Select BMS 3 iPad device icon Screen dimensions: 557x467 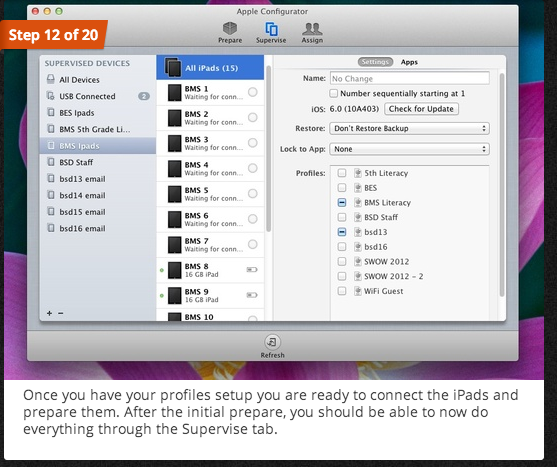174,143
